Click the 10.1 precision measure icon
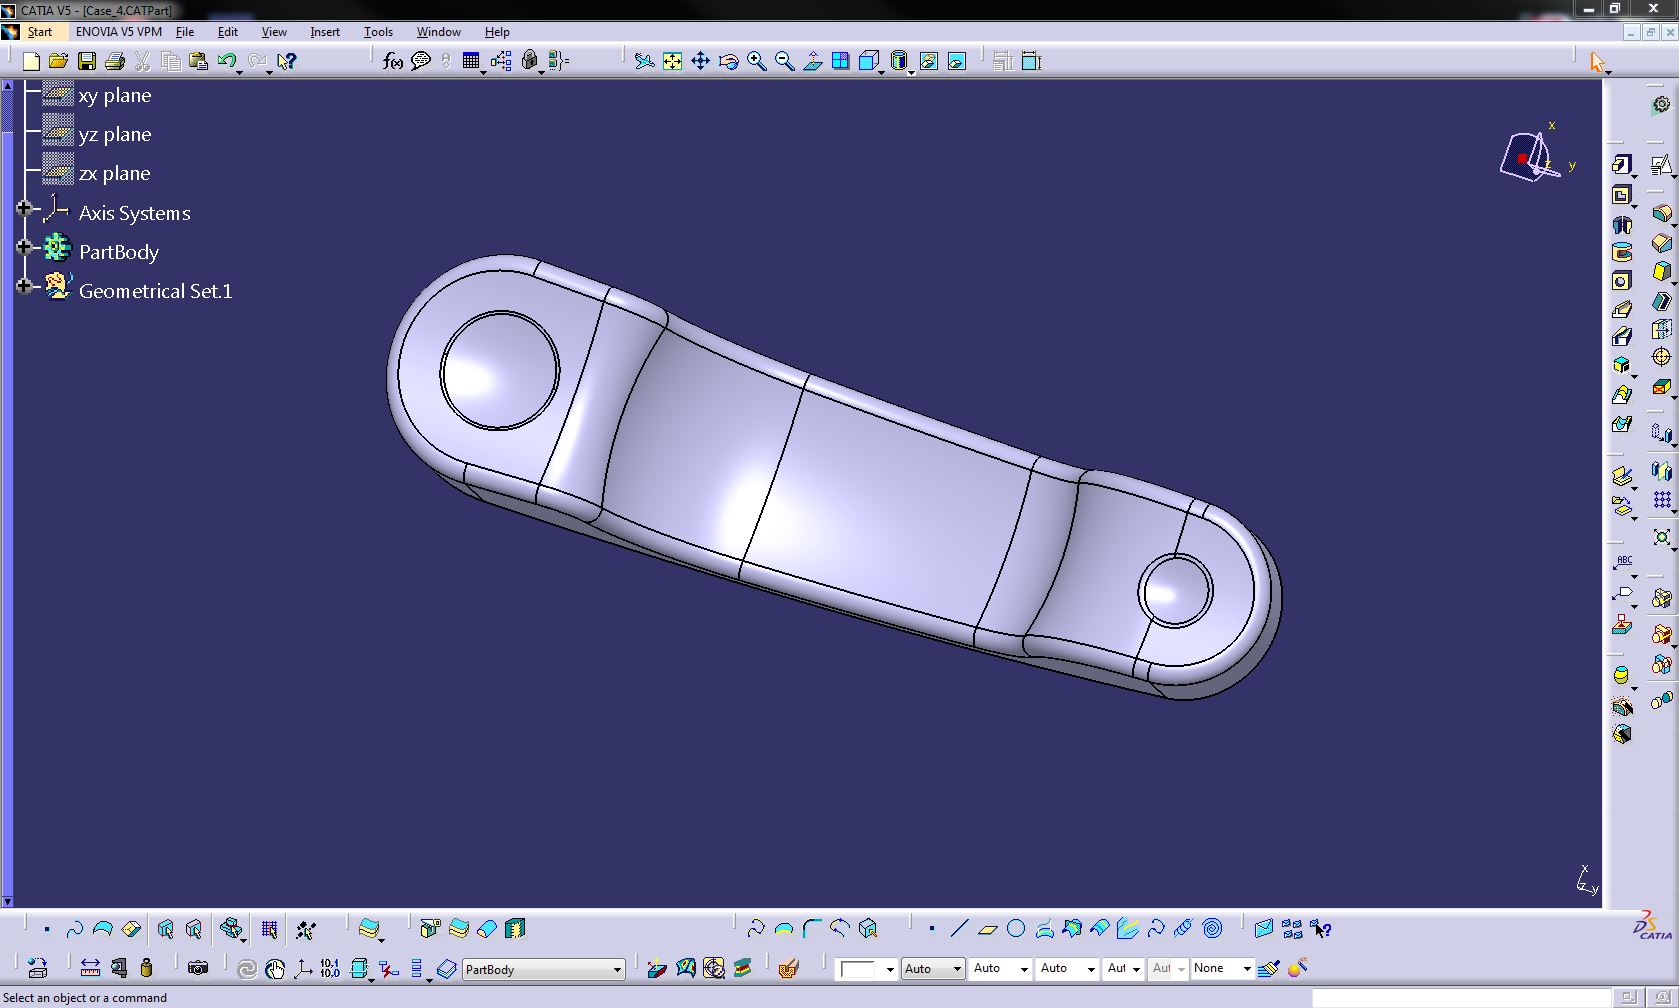1679x1008 pixels. click(330, 968)
